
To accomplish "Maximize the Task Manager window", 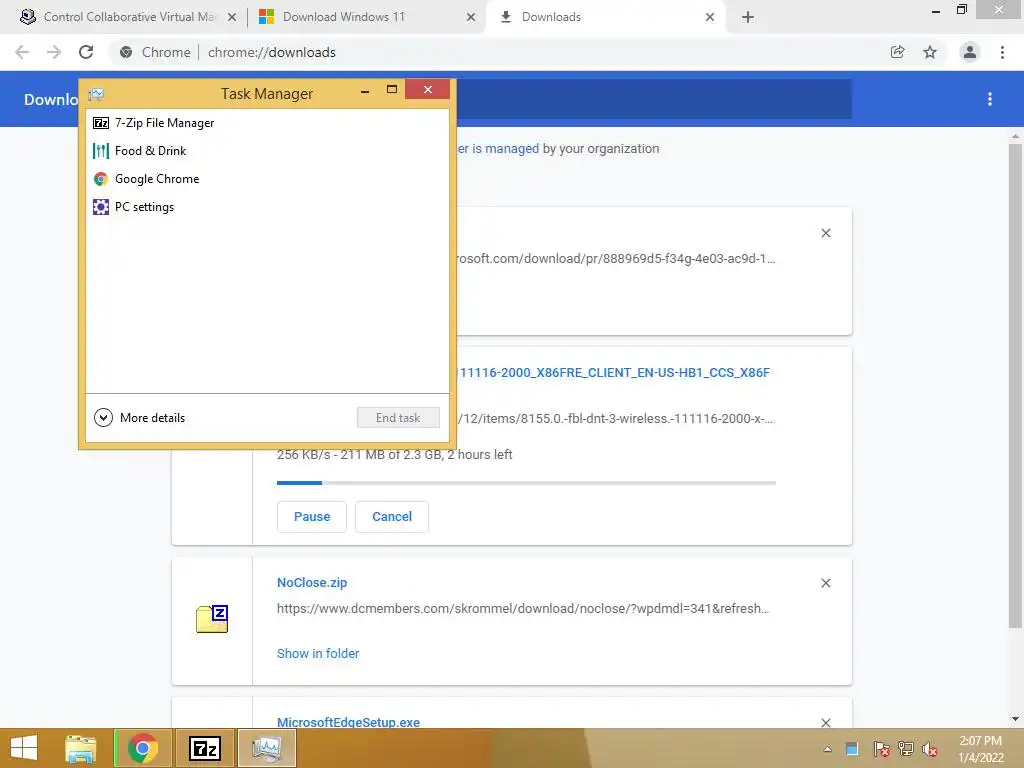I will (392, 89).
